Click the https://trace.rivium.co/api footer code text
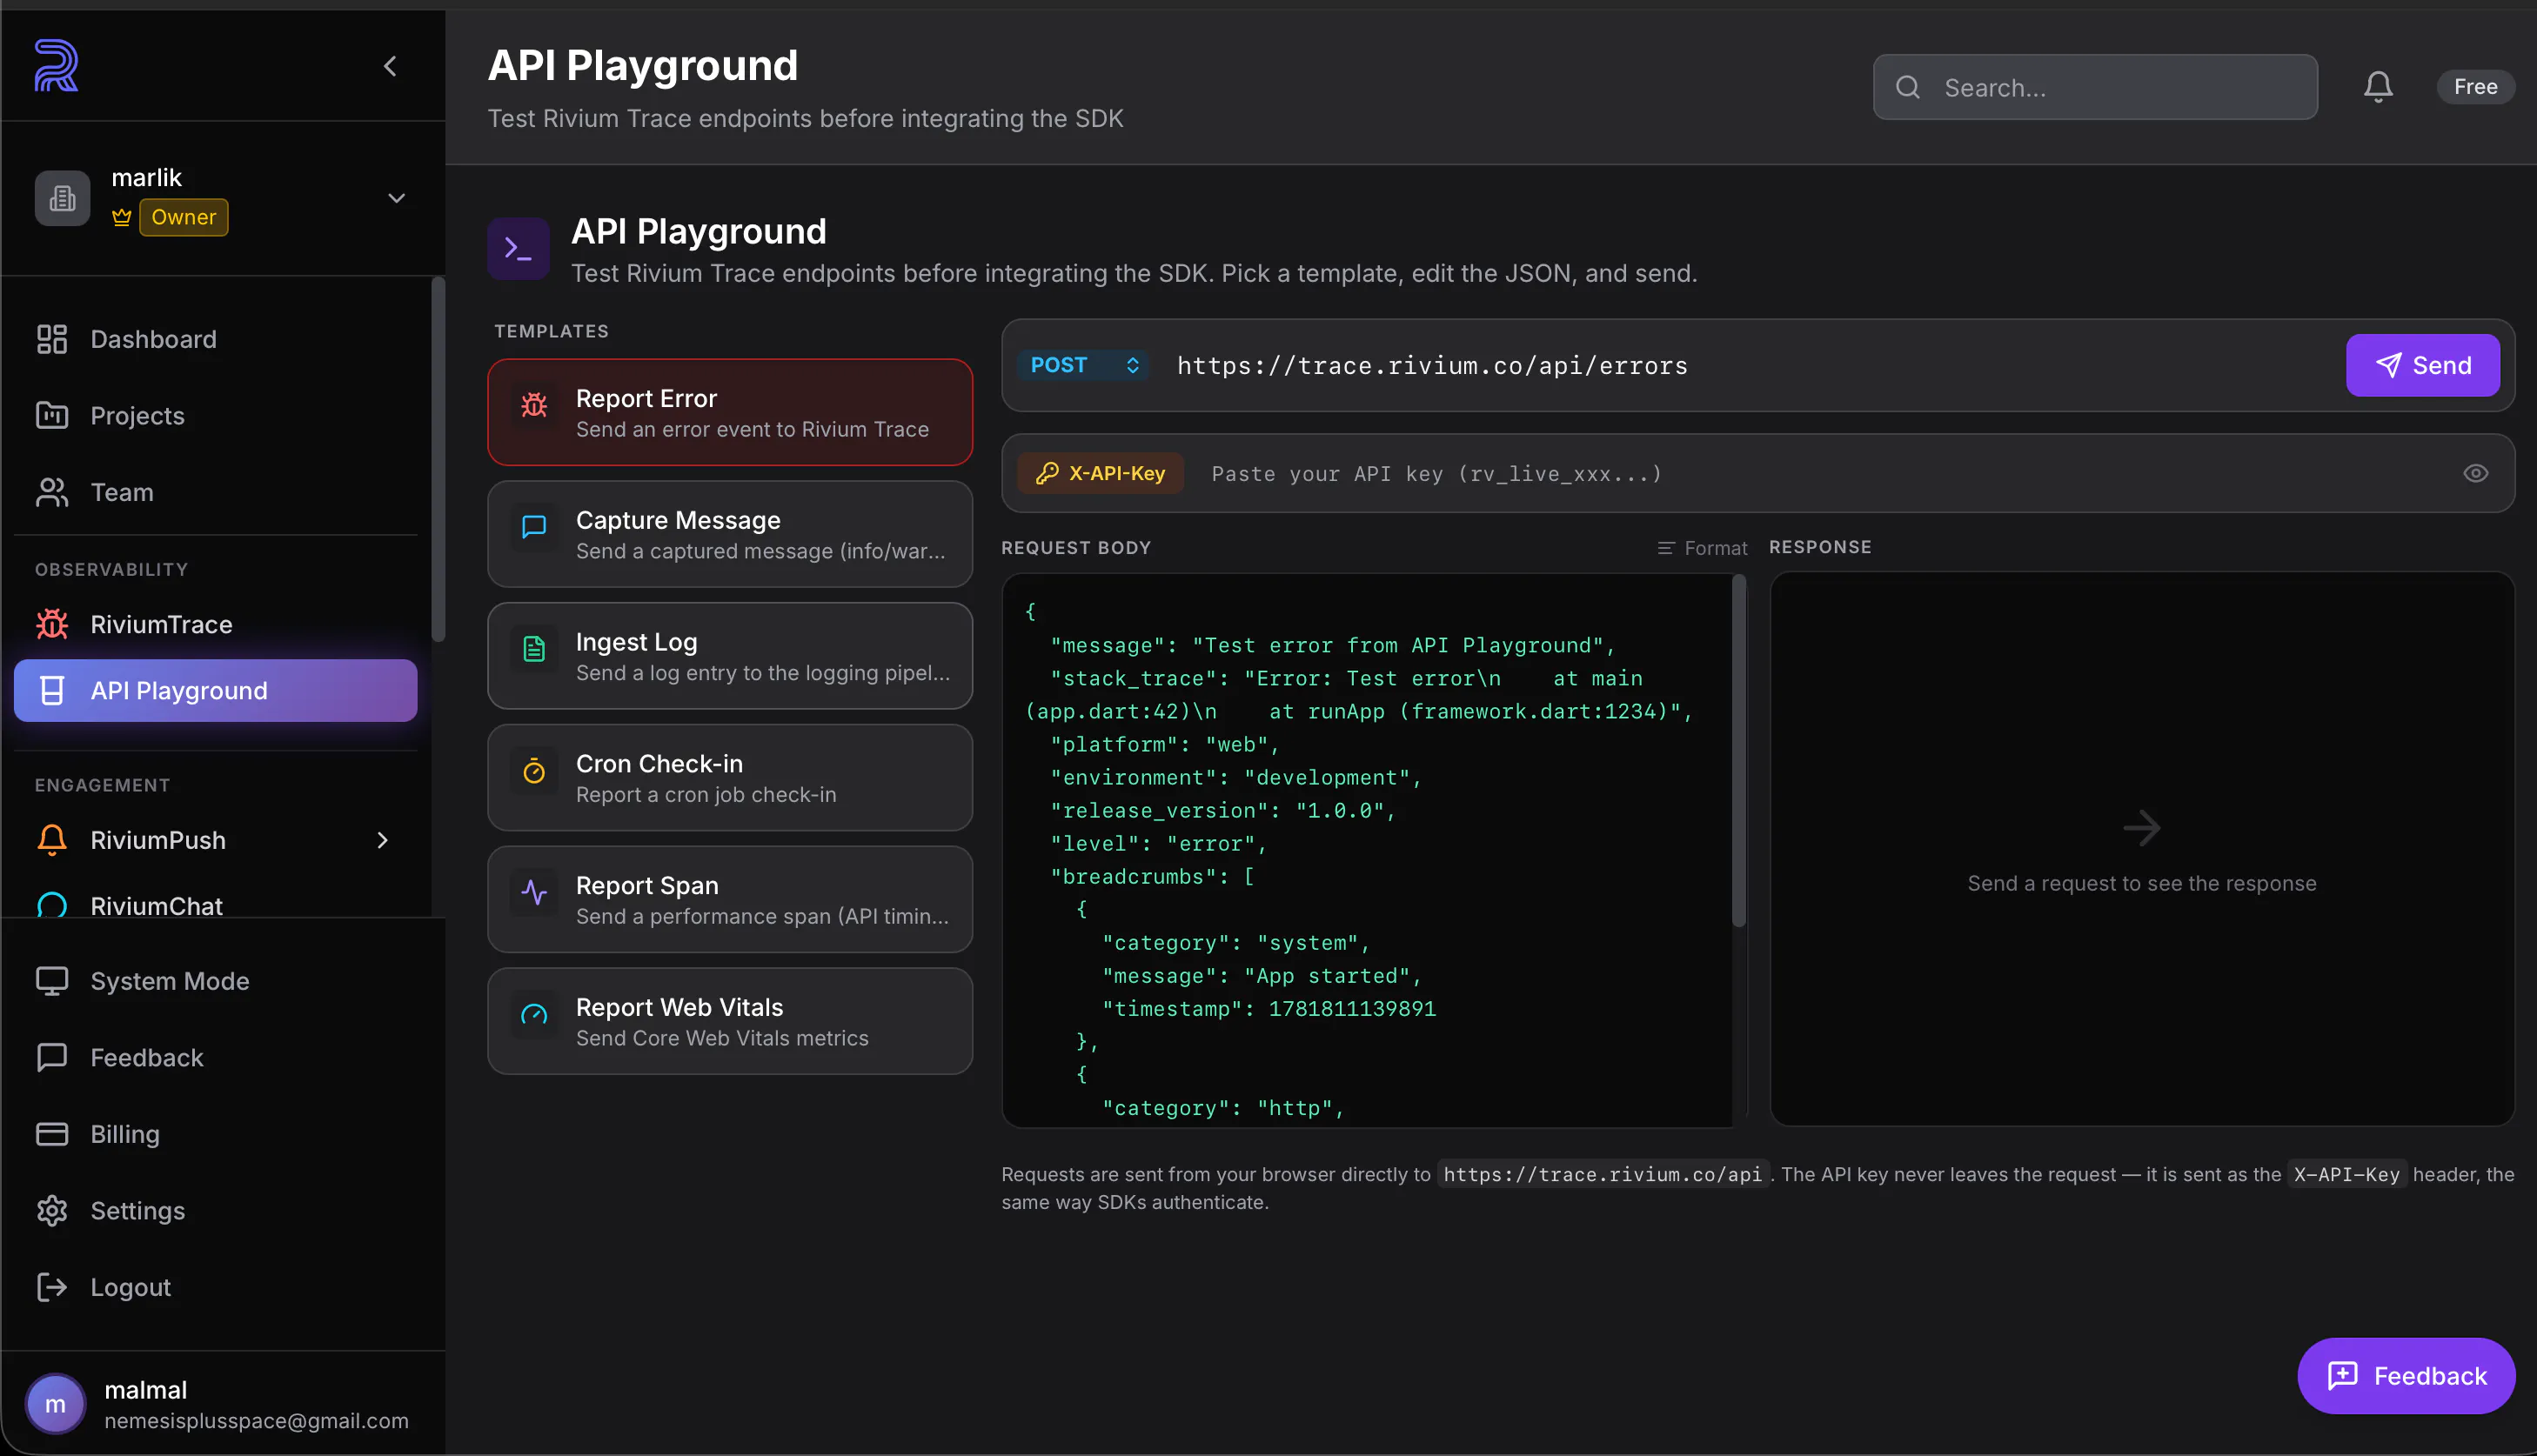Image resolution: width=2537 pixels, height=1456 pixels. click(x=1603, y=1174)
